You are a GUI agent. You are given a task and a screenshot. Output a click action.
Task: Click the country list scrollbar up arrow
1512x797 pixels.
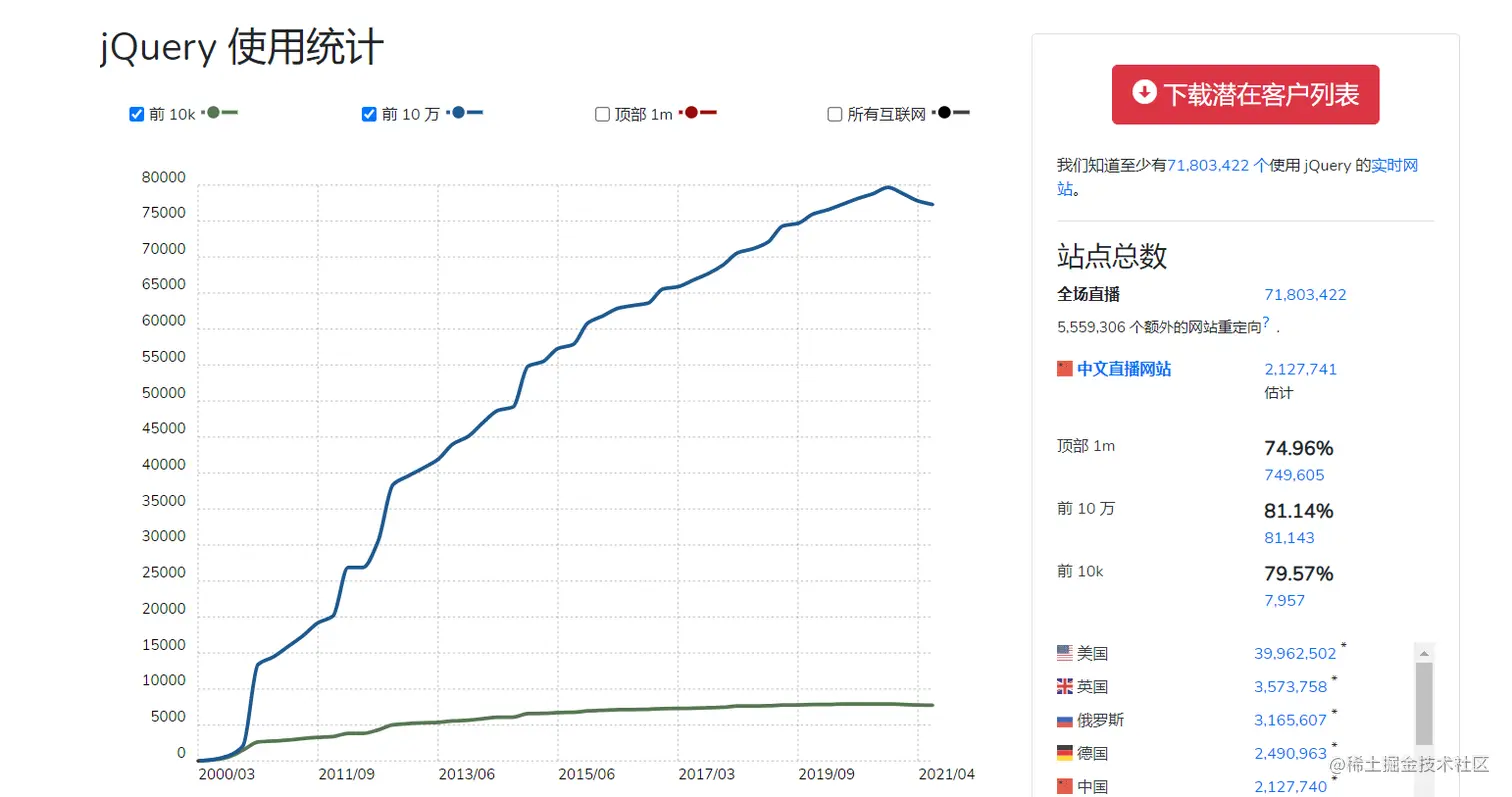1424,652
